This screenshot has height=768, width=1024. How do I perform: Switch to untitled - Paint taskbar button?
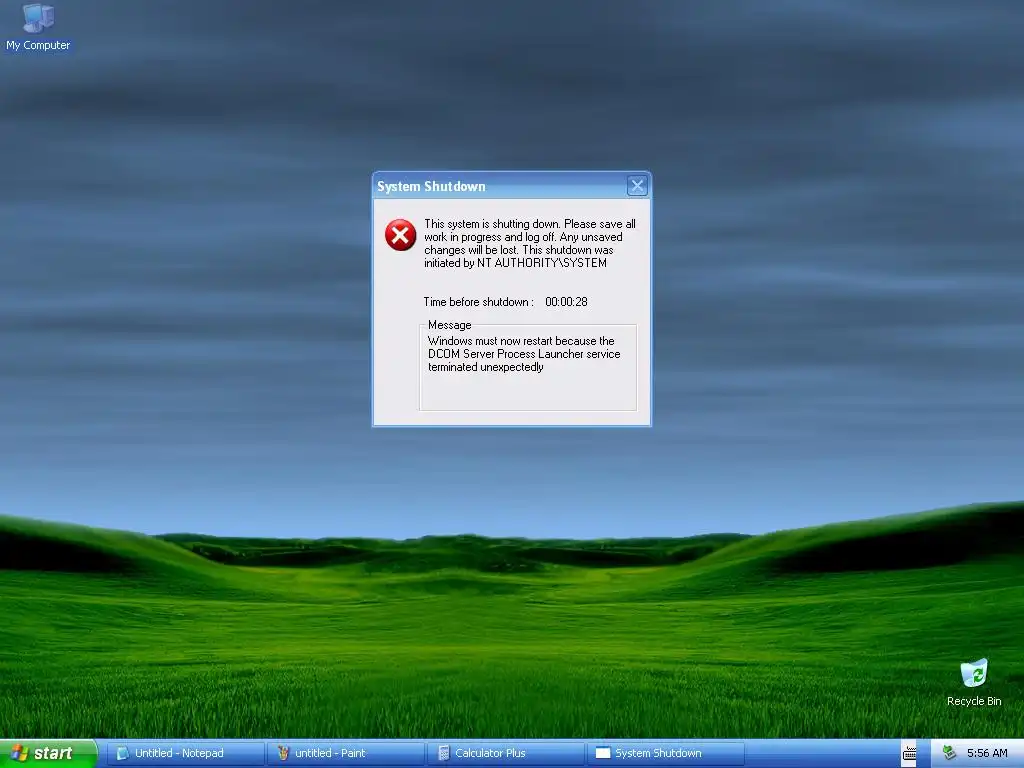point(346,753)
